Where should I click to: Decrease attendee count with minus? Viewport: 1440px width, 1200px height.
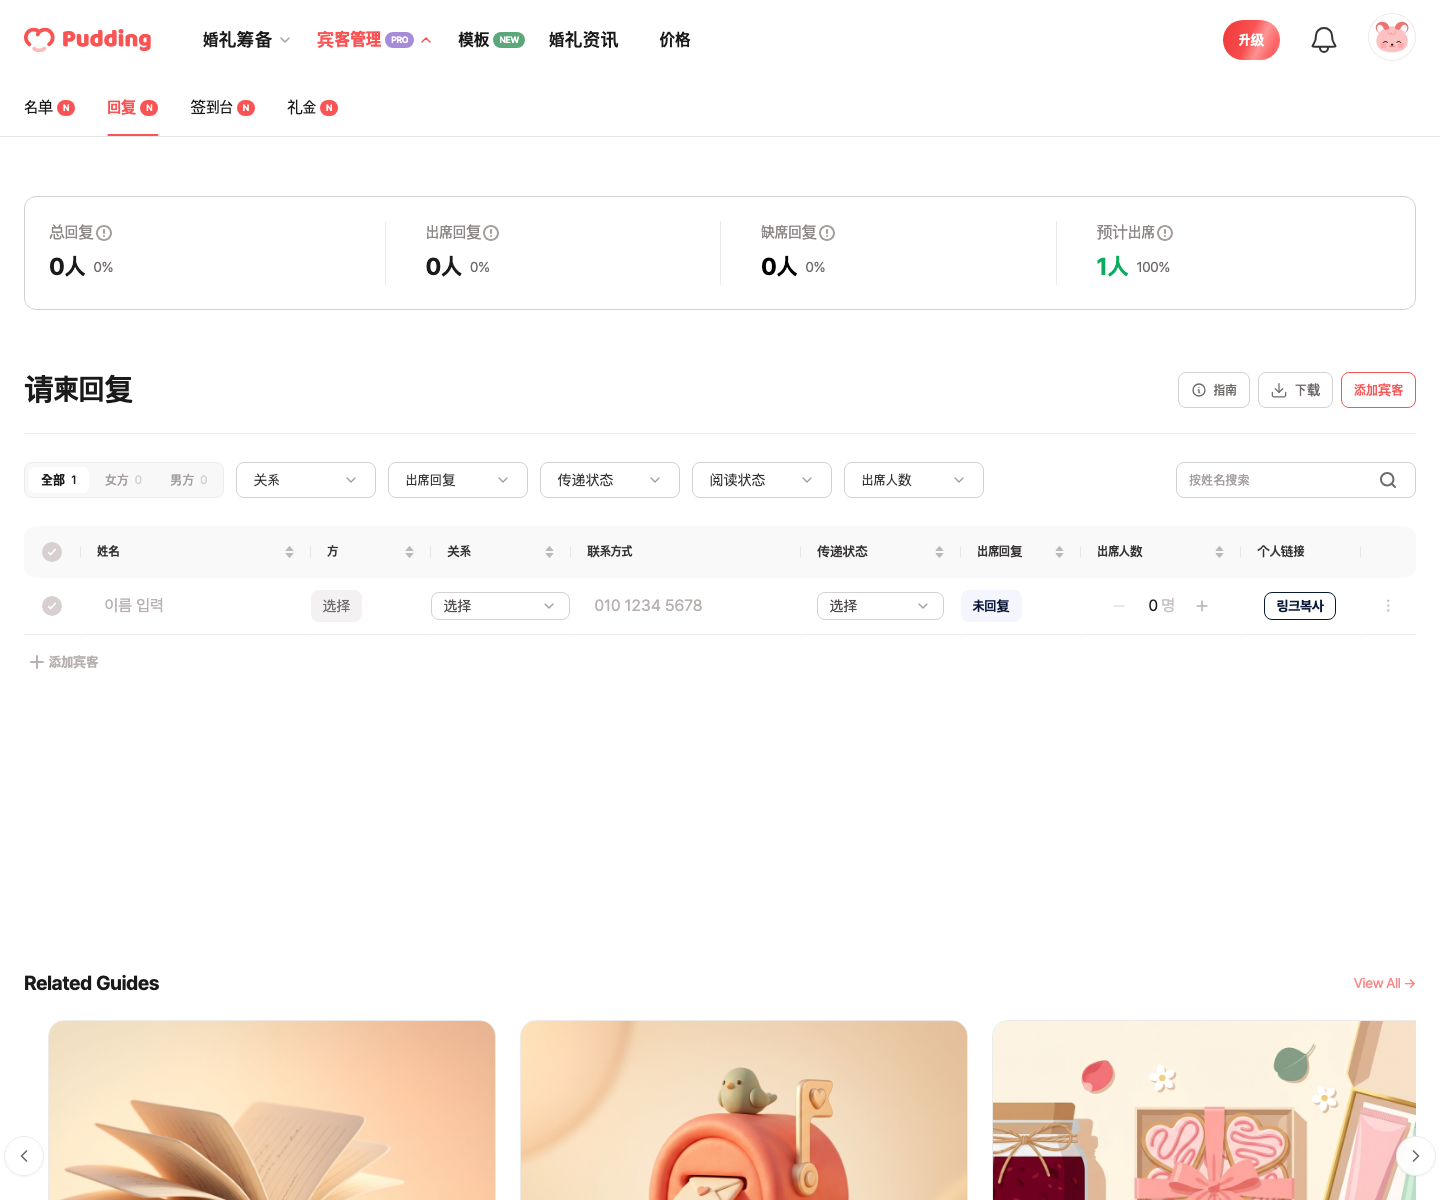coord(1119,606)
